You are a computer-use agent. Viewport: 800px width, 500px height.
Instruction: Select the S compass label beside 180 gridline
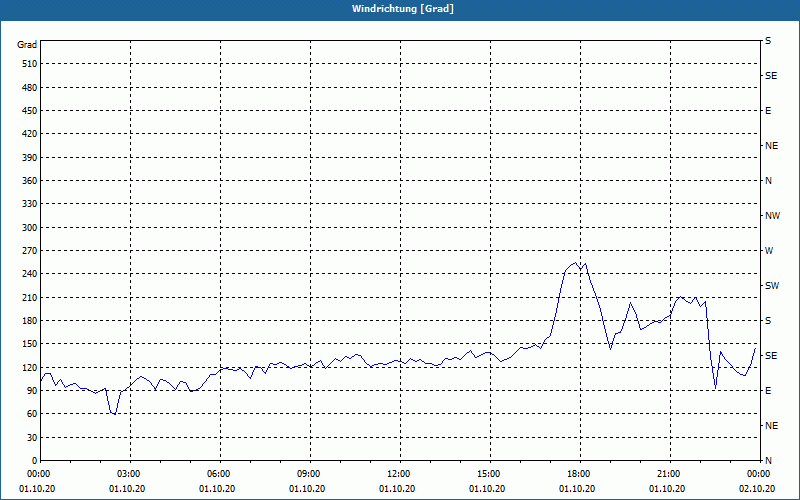point(768,320)
